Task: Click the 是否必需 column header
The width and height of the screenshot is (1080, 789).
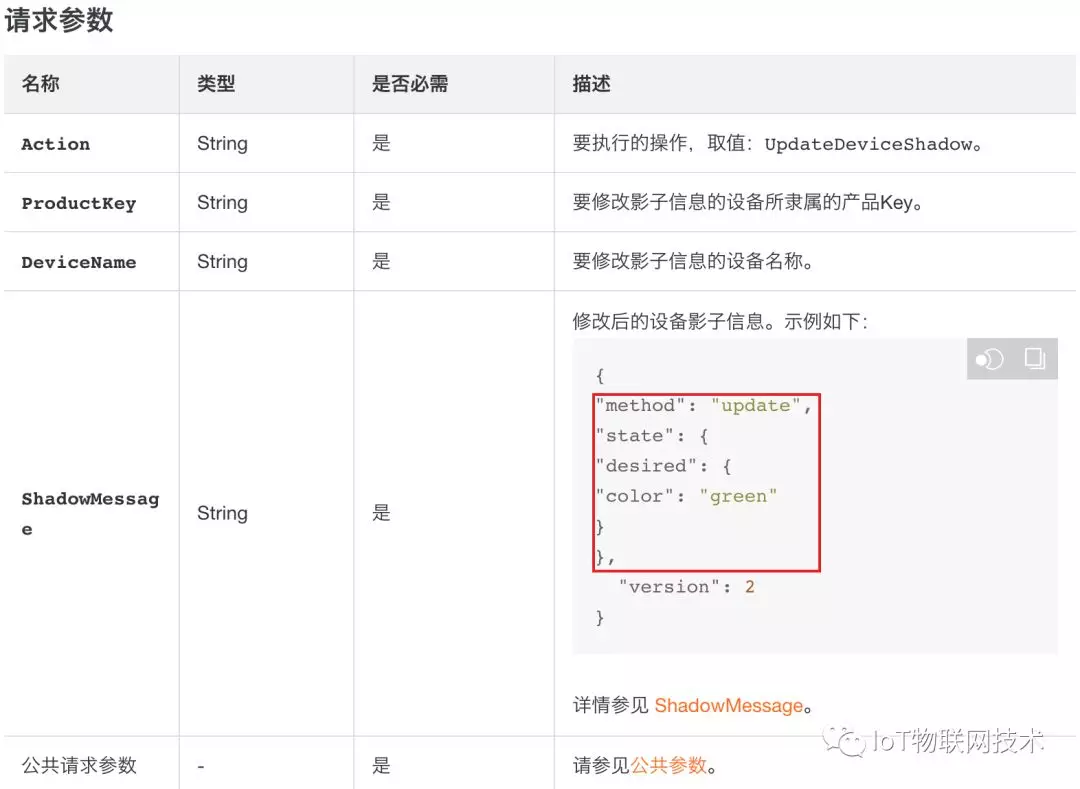Action: click(x=410, y=84)
